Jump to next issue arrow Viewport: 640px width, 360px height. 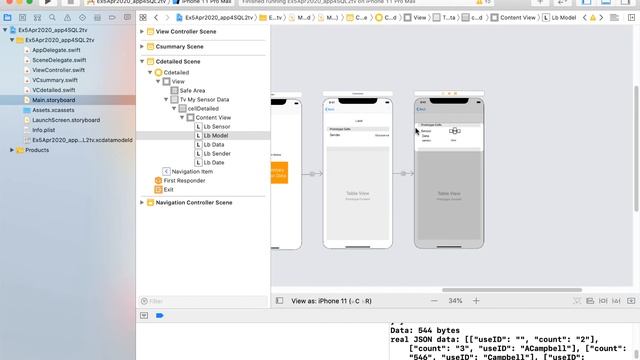pyautogui.click(x=601, y=18)
